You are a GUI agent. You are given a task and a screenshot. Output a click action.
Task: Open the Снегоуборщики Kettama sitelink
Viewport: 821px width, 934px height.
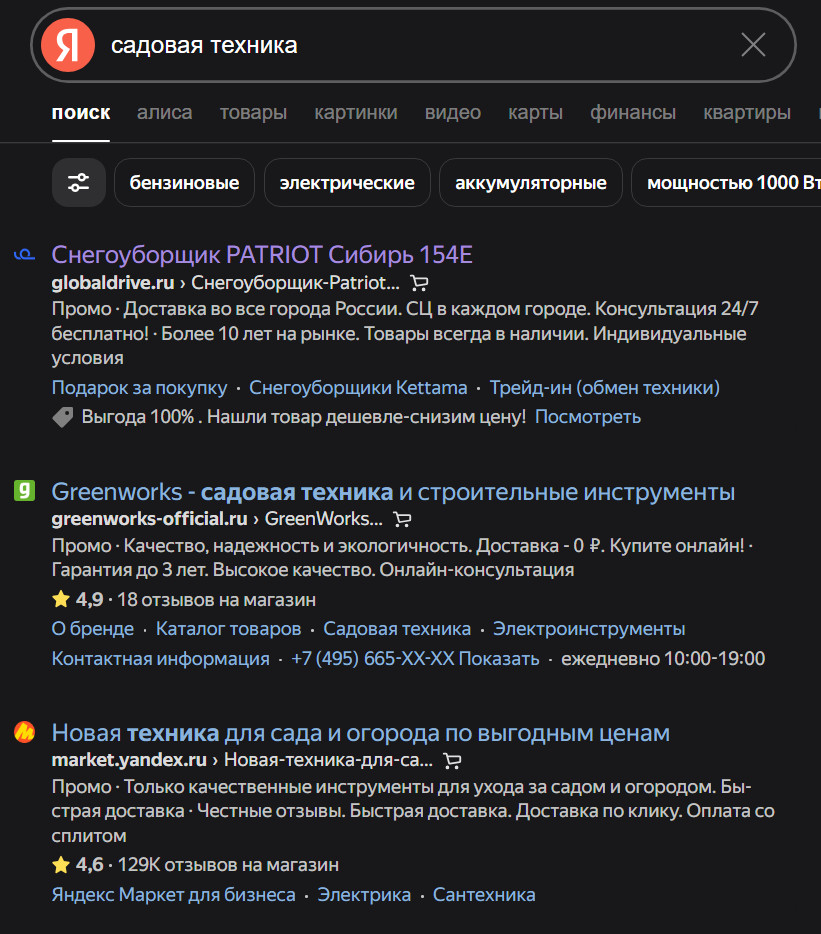pos(358,388)
